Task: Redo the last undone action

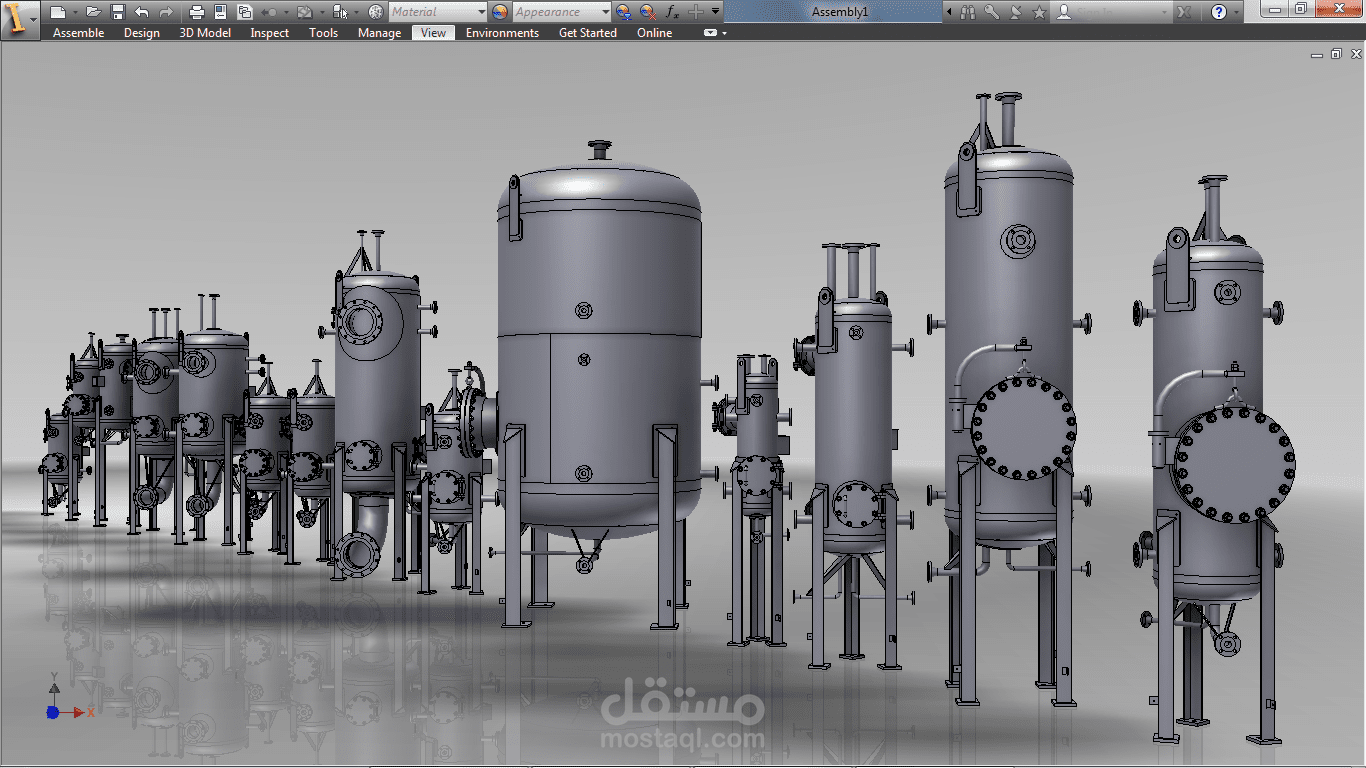Action: click(x=166, y=12)
